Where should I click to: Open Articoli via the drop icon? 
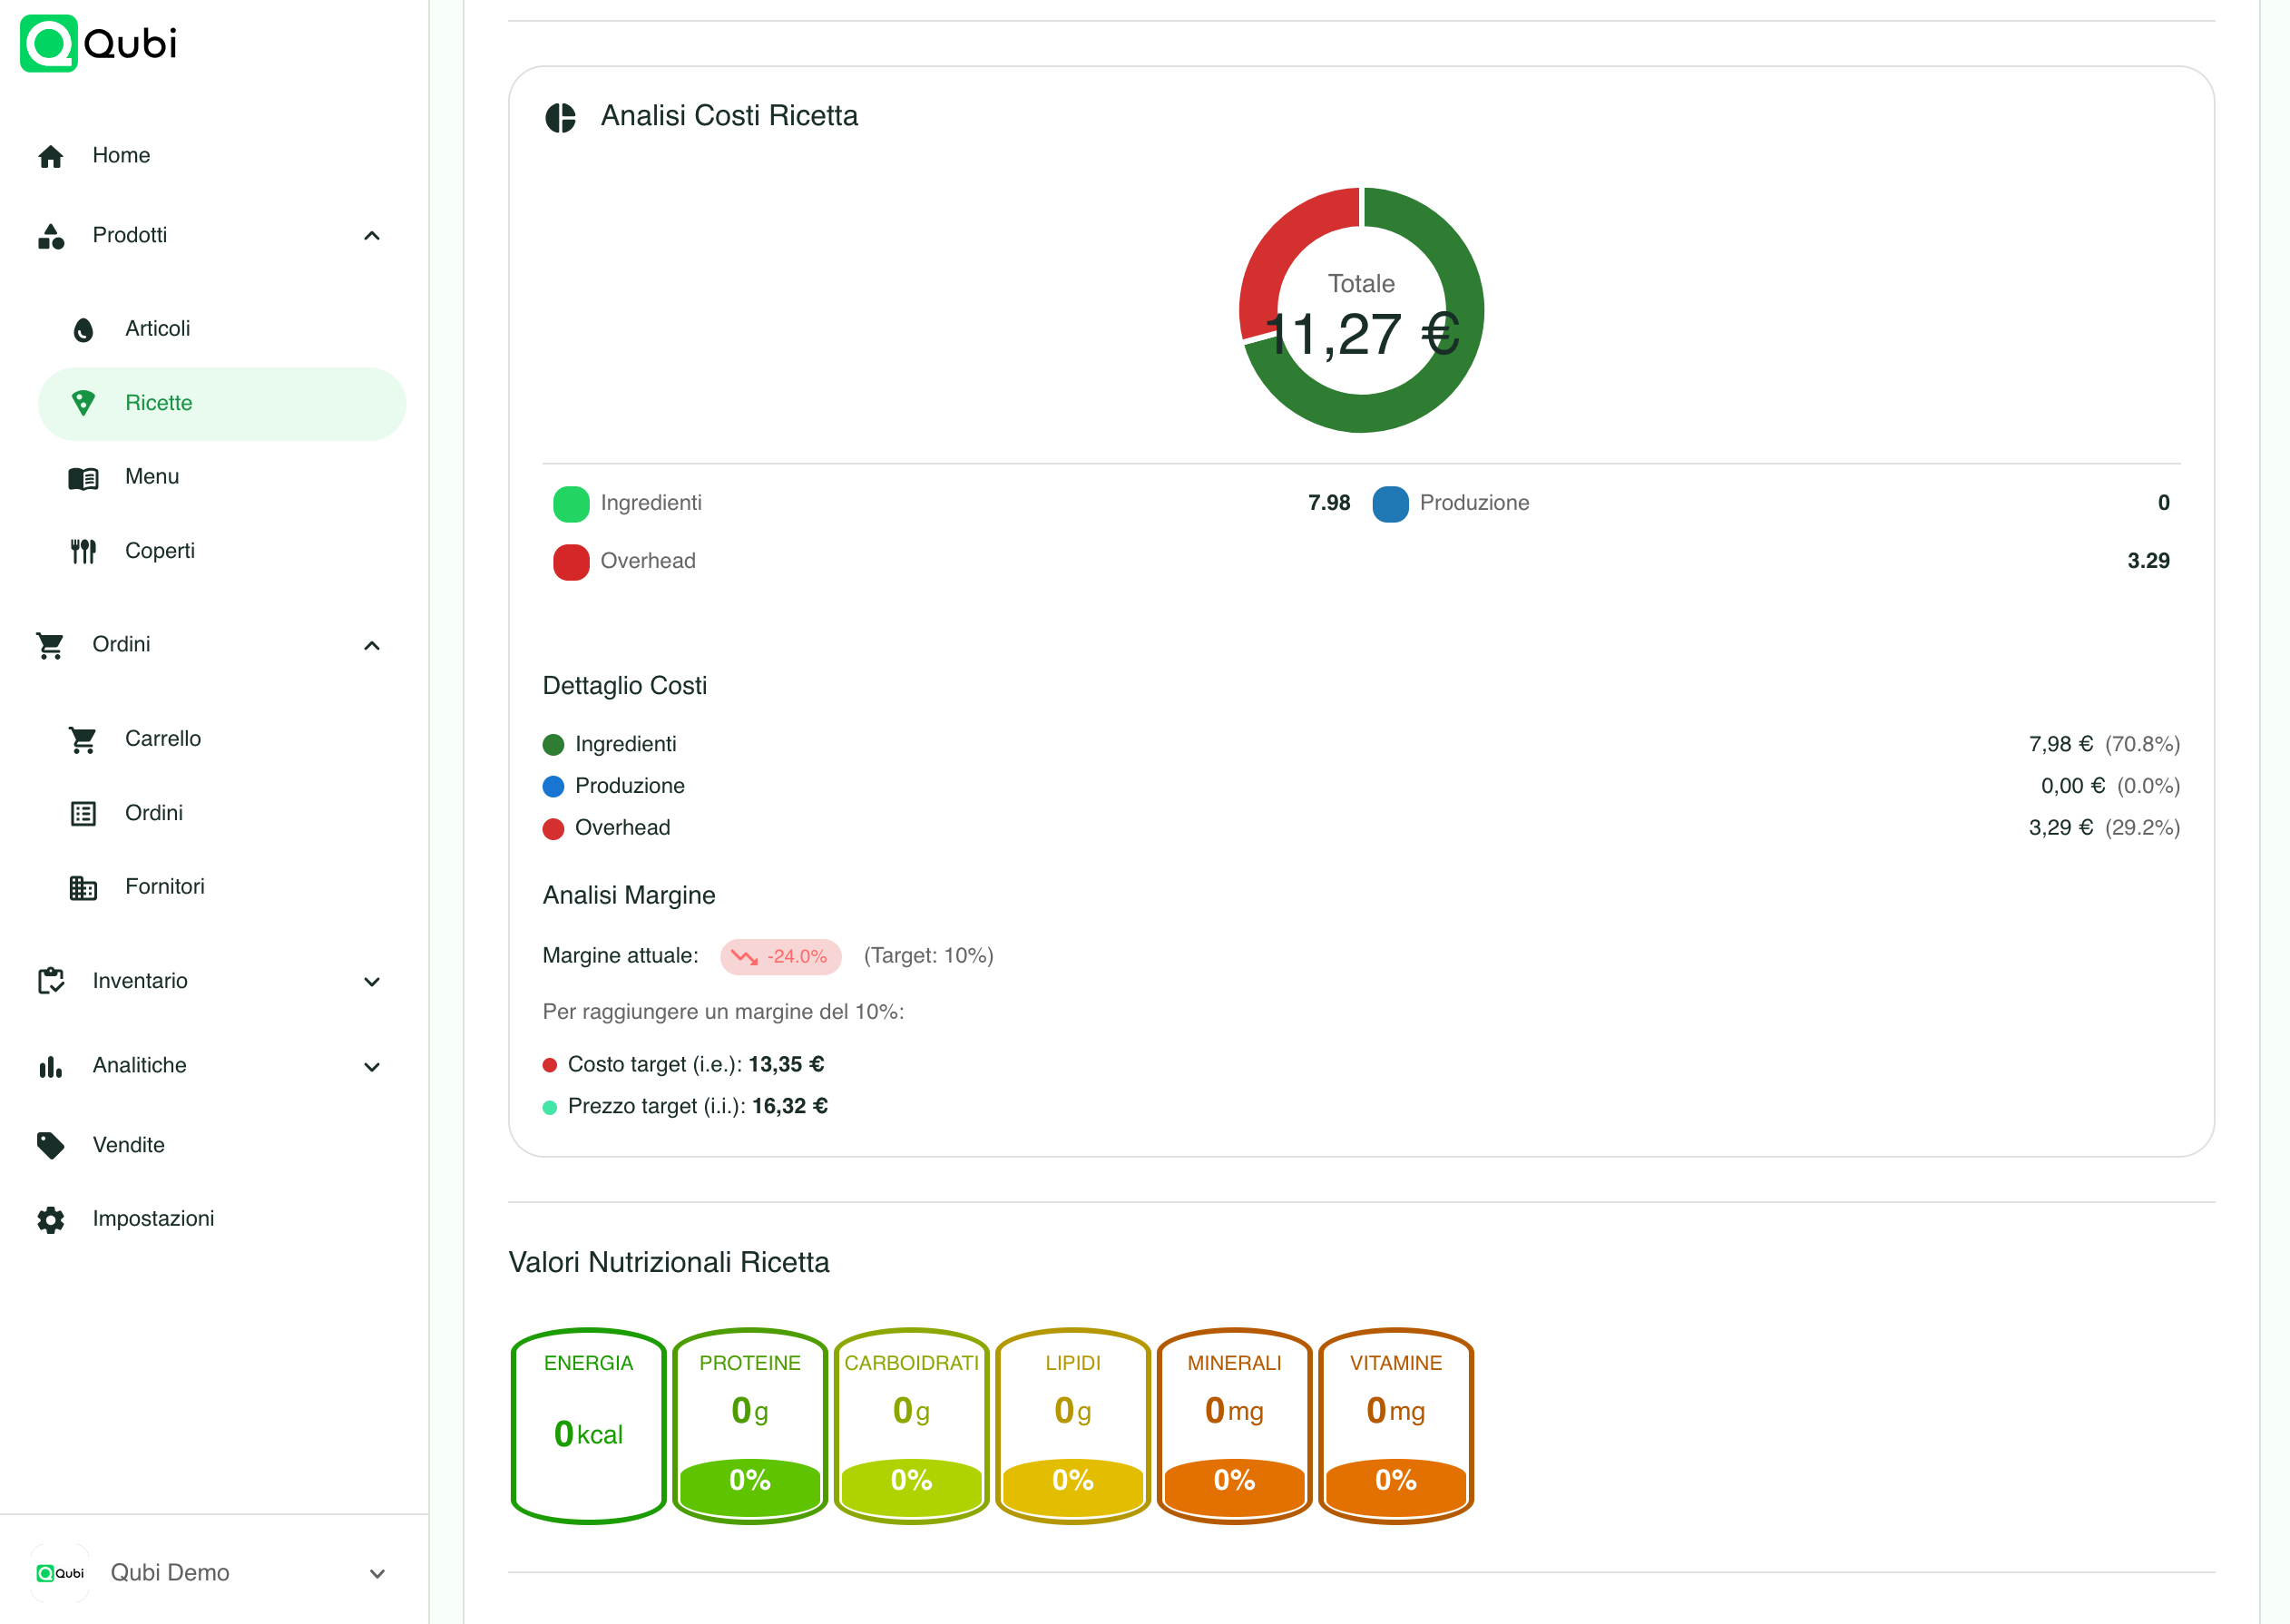[84, 329]
